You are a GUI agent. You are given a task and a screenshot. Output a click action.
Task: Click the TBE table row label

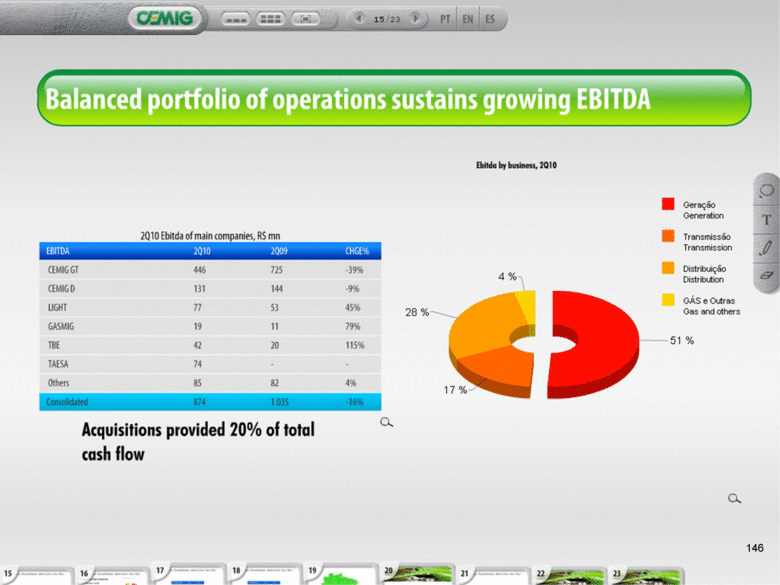(54, 345)
